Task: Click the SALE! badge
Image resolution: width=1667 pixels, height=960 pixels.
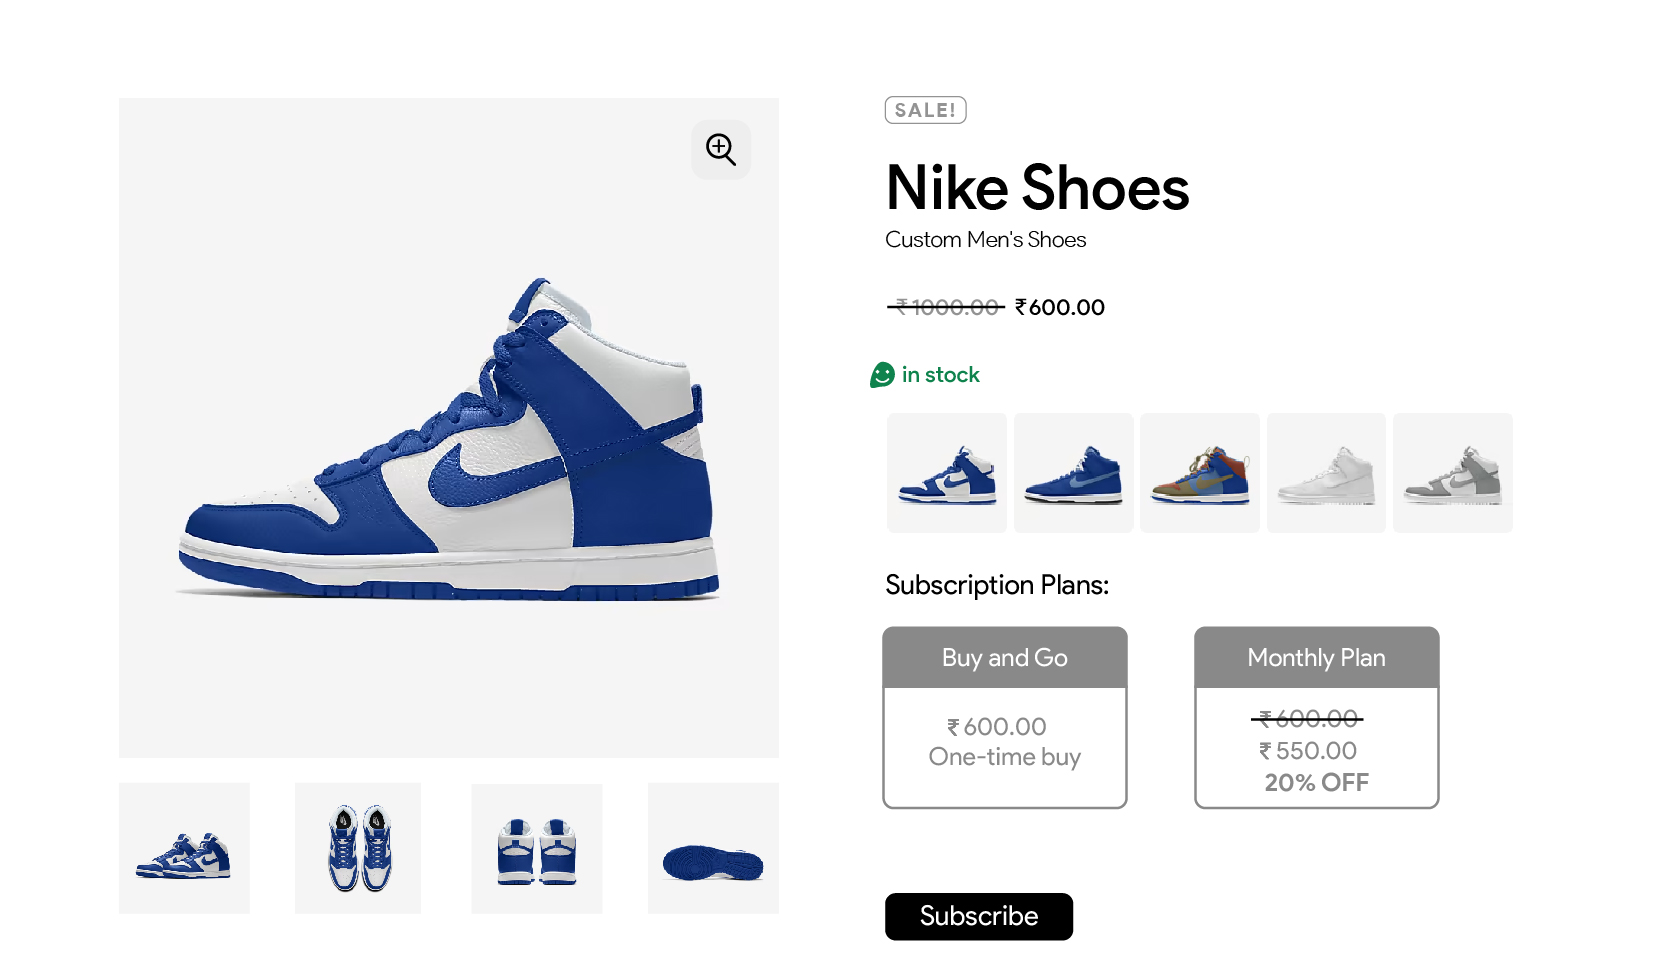Action: pos(925,110)
